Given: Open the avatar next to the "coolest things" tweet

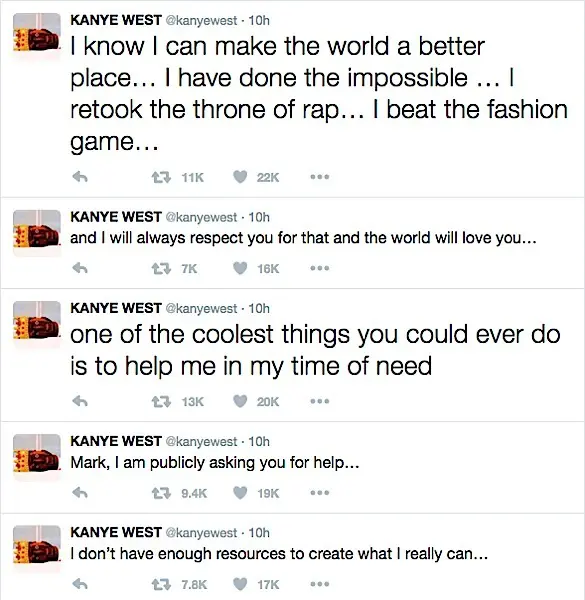Looking at the screenshot, I should click(37, 324).
